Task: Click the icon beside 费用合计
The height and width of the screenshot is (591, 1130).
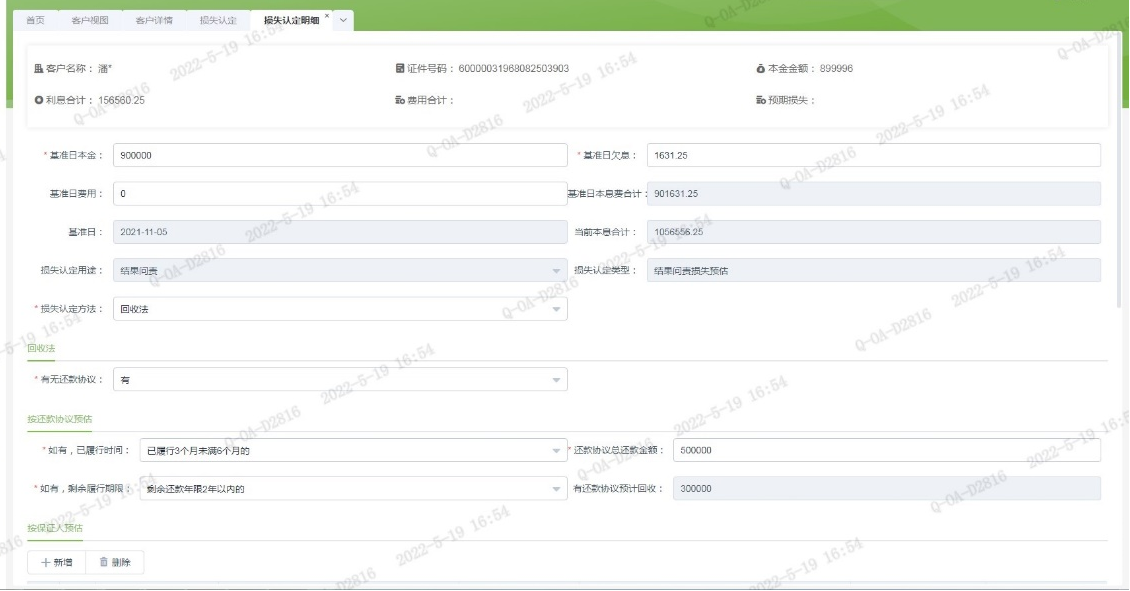Action: coord(400,100)
